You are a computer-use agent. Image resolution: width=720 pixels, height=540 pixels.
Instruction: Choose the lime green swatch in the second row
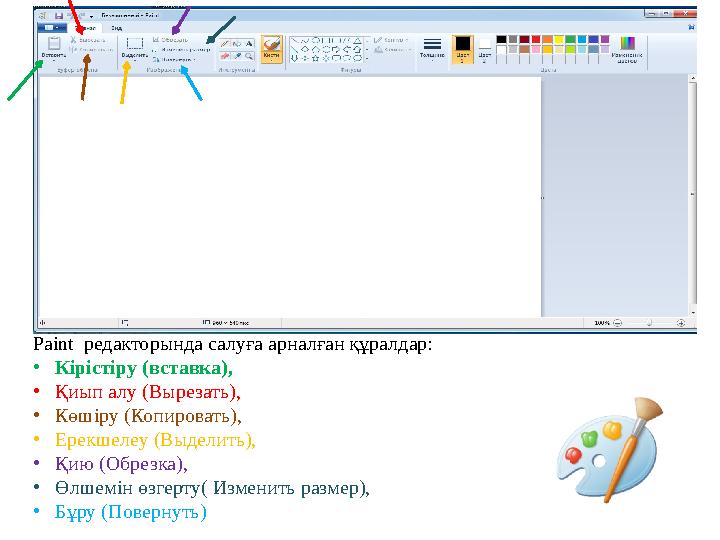pos(570,49)
